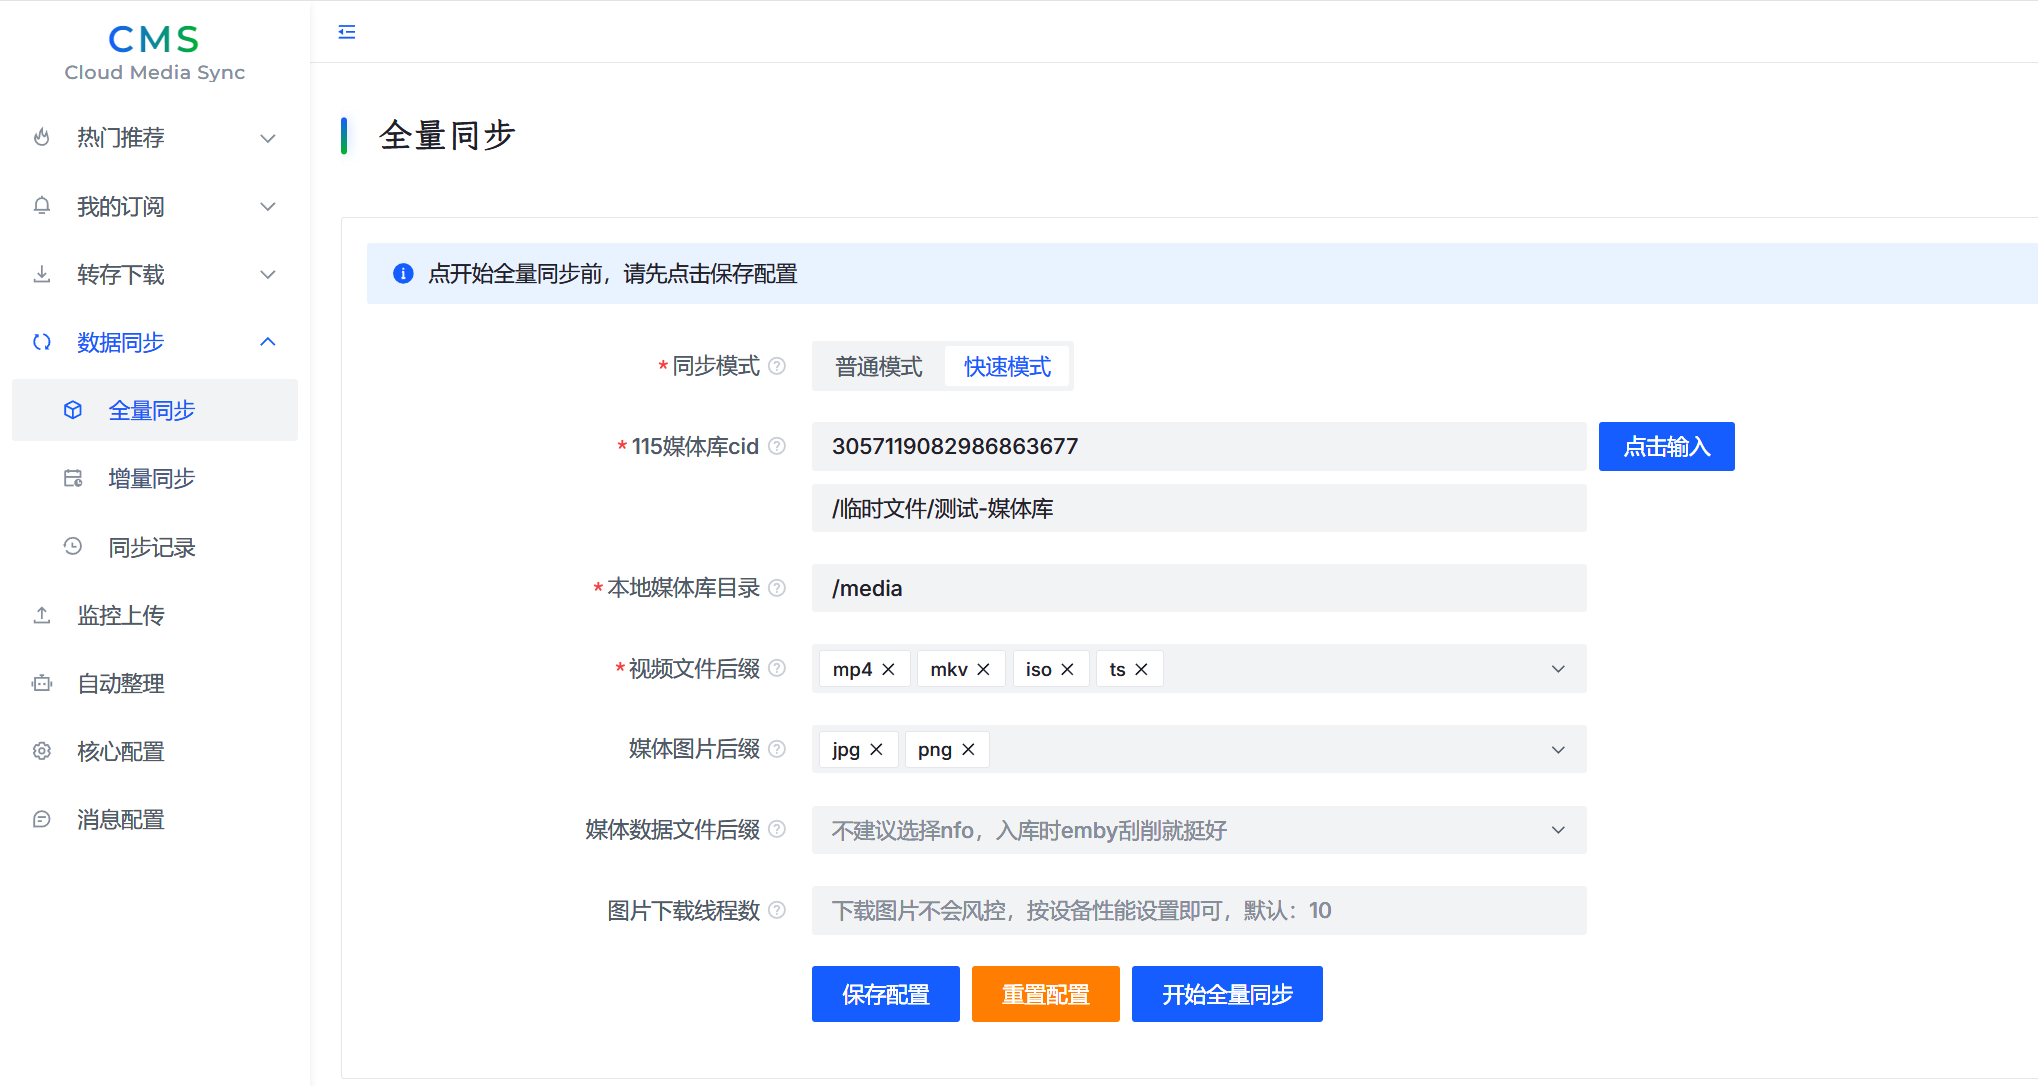Viewport: 2038px width, 1086px height.
Task: Click the 监控上传 upload icon
Action: (41, 615)
